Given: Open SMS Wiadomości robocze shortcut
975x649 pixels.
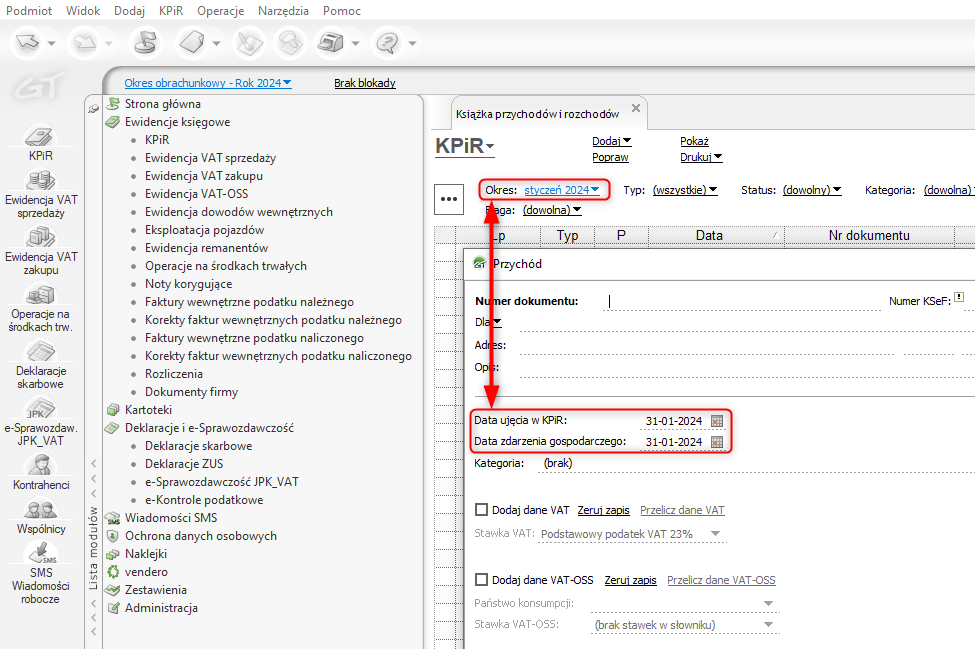Looking at the screenshot, I should pos(40,574).
